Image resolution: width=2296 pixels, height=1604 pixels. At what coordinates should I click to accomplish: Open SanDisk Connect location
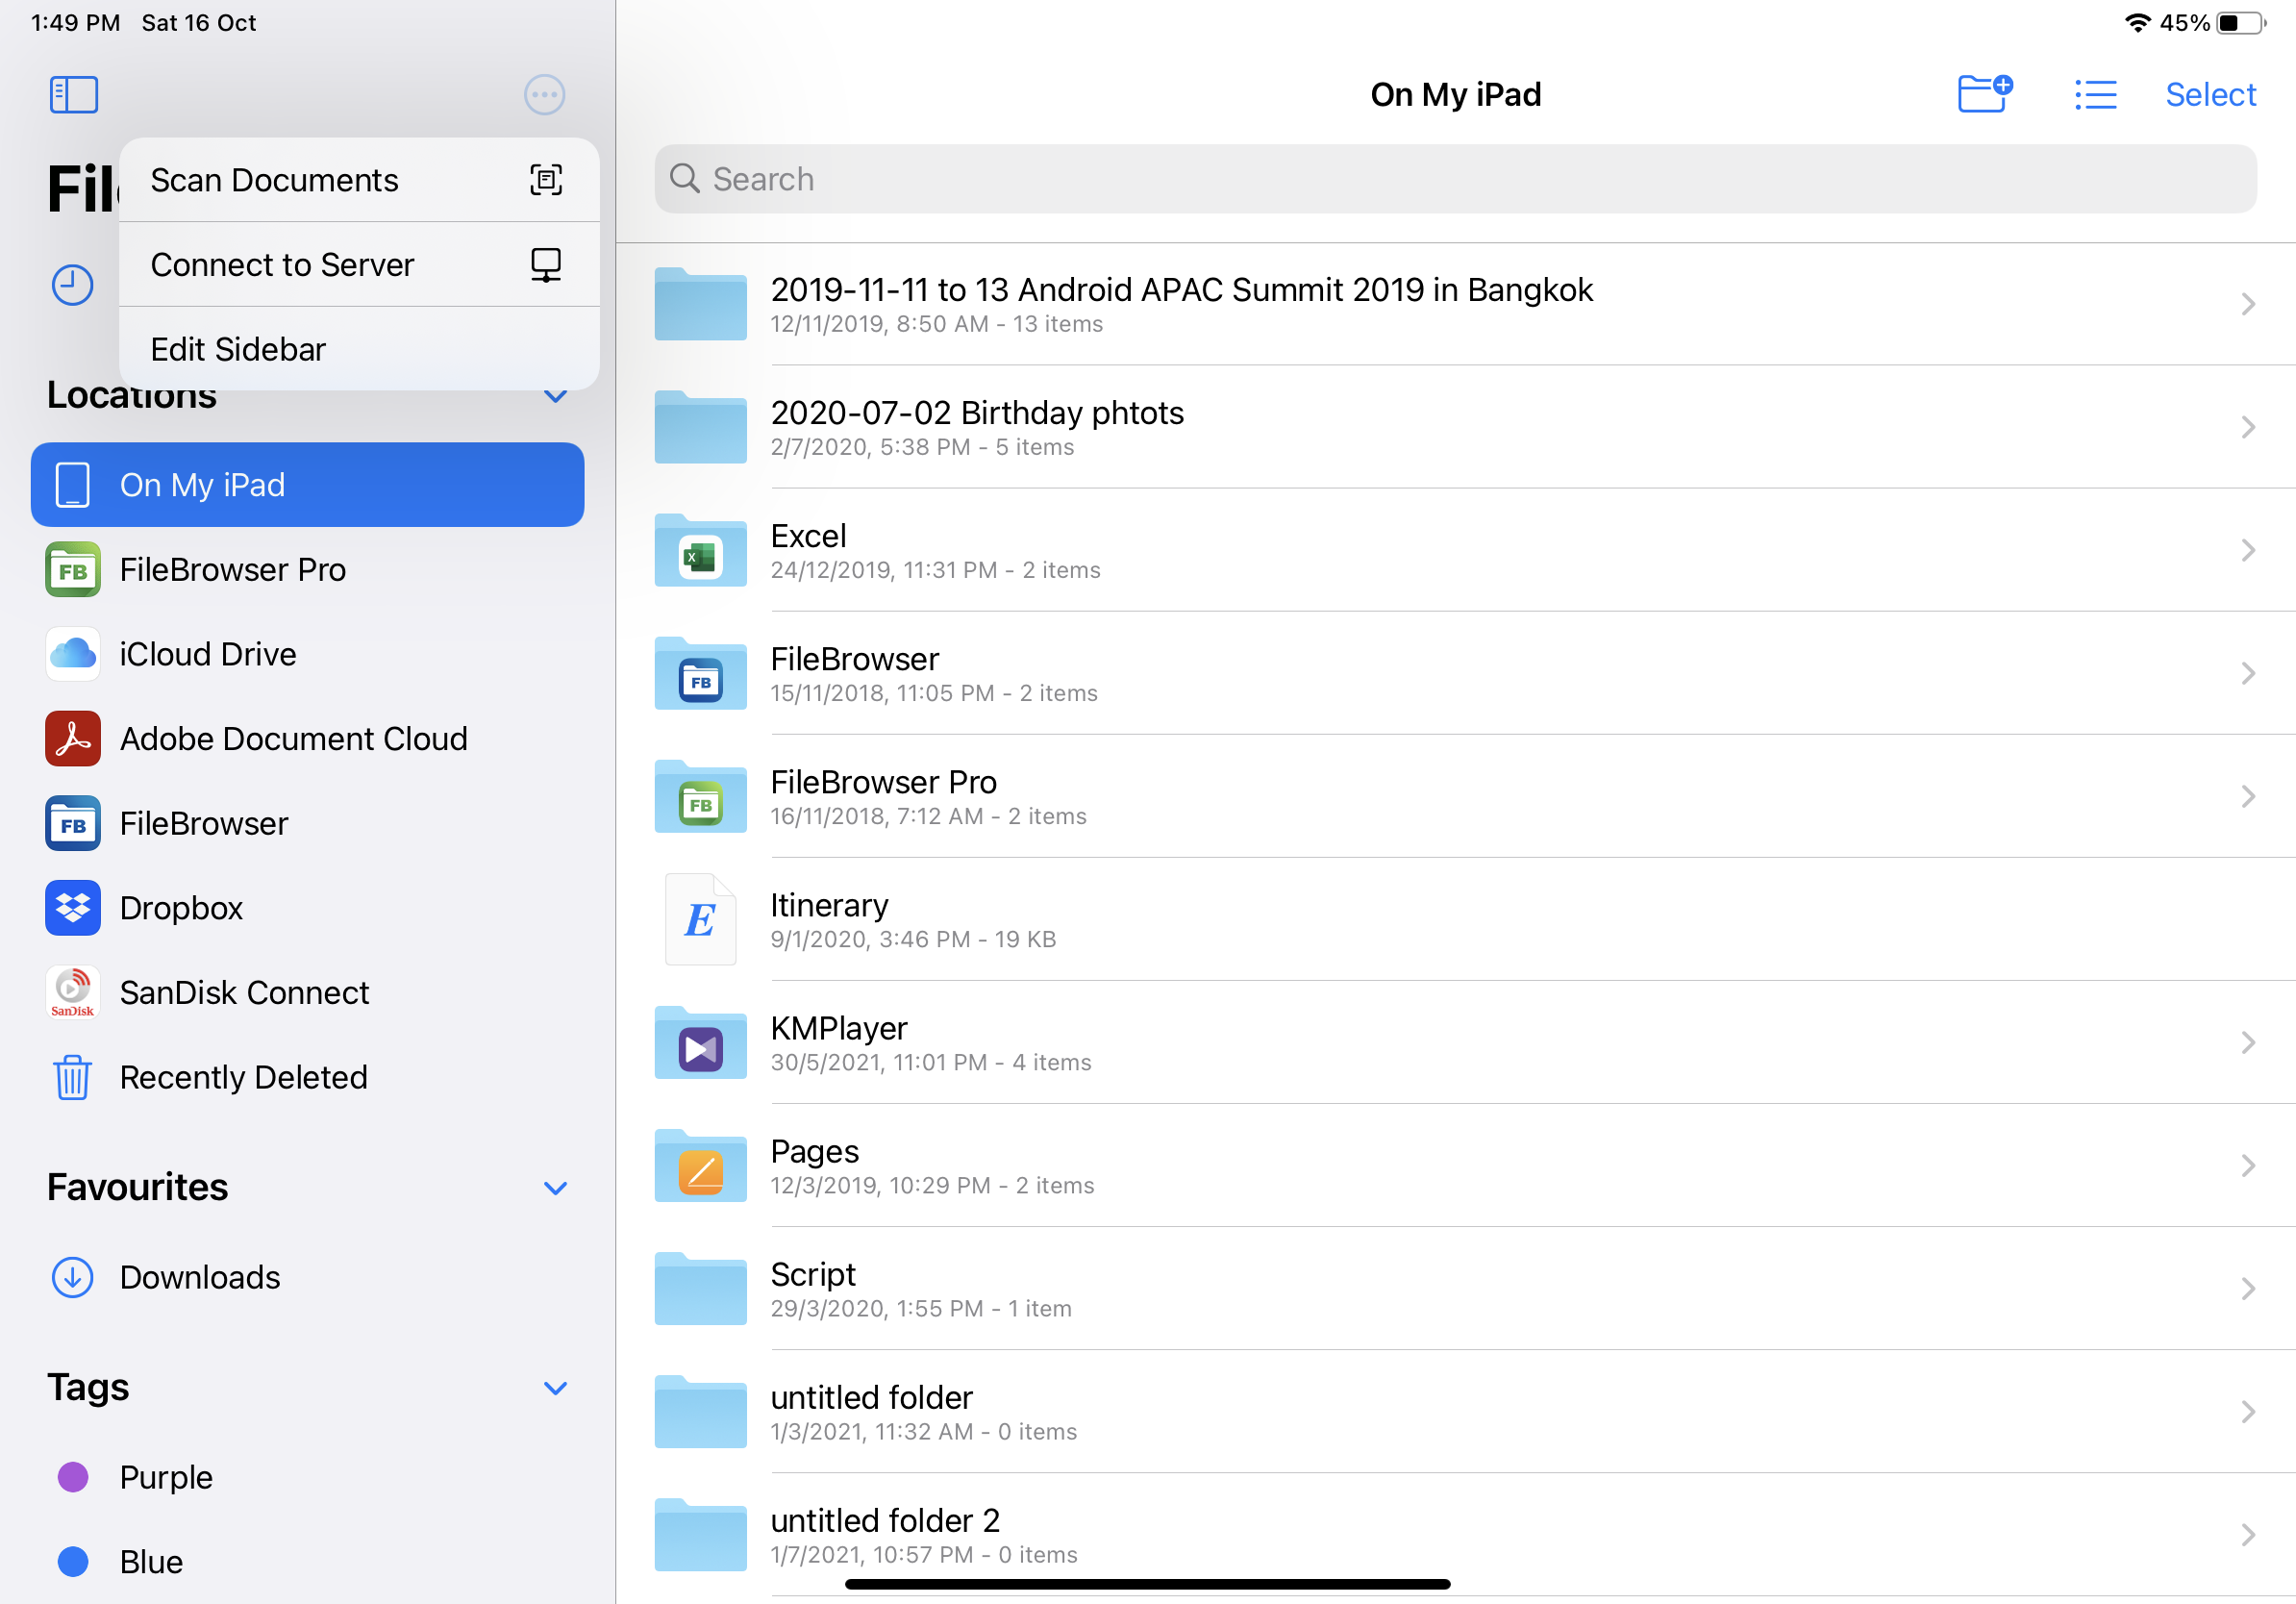point(244,993)
